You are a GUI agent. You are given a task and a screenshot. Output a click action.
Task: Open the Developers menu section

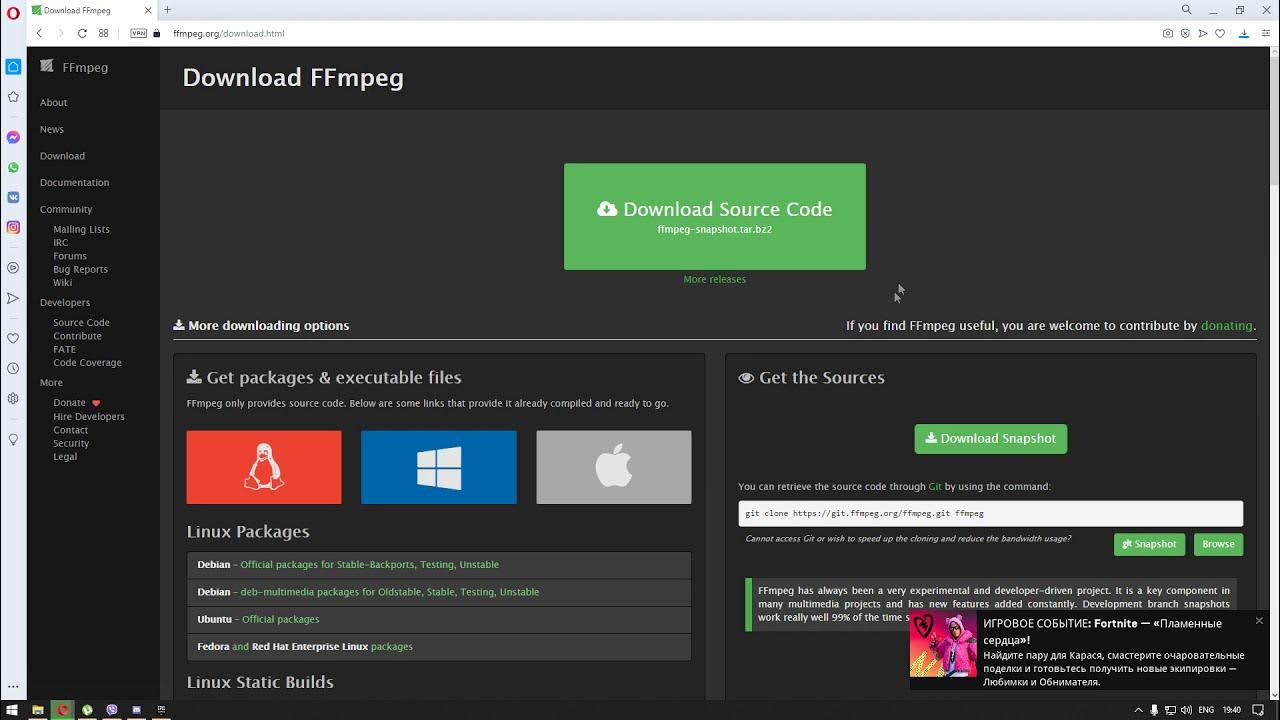(64, 302)
